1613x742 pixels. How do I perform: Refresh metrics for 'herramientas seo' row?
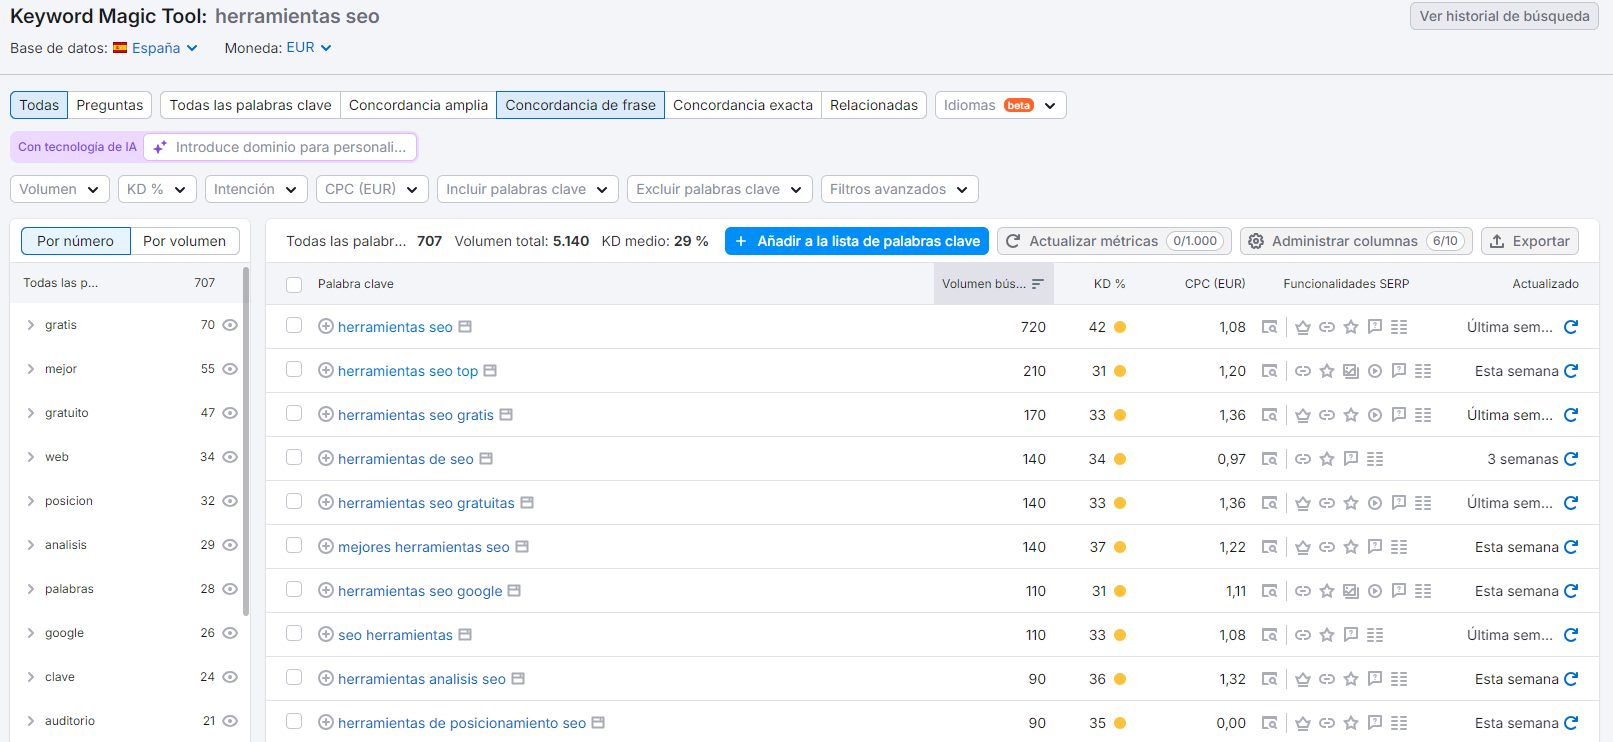[x=1571, y=327]
